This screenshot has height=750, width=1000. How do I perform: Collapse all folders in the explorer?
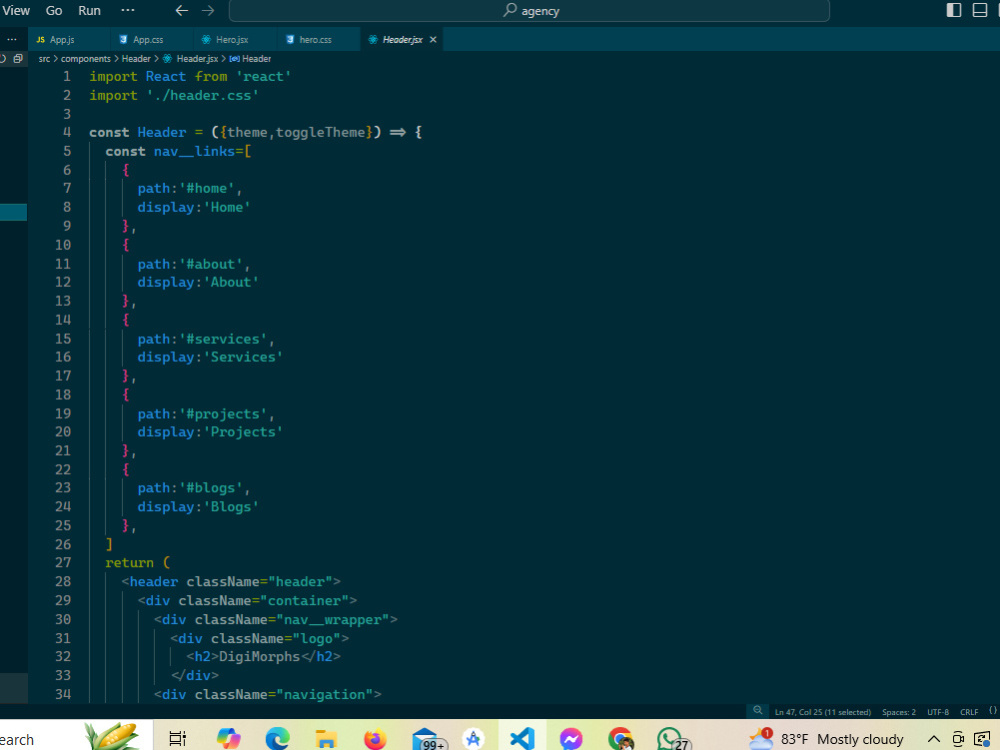tap(18, 59)
